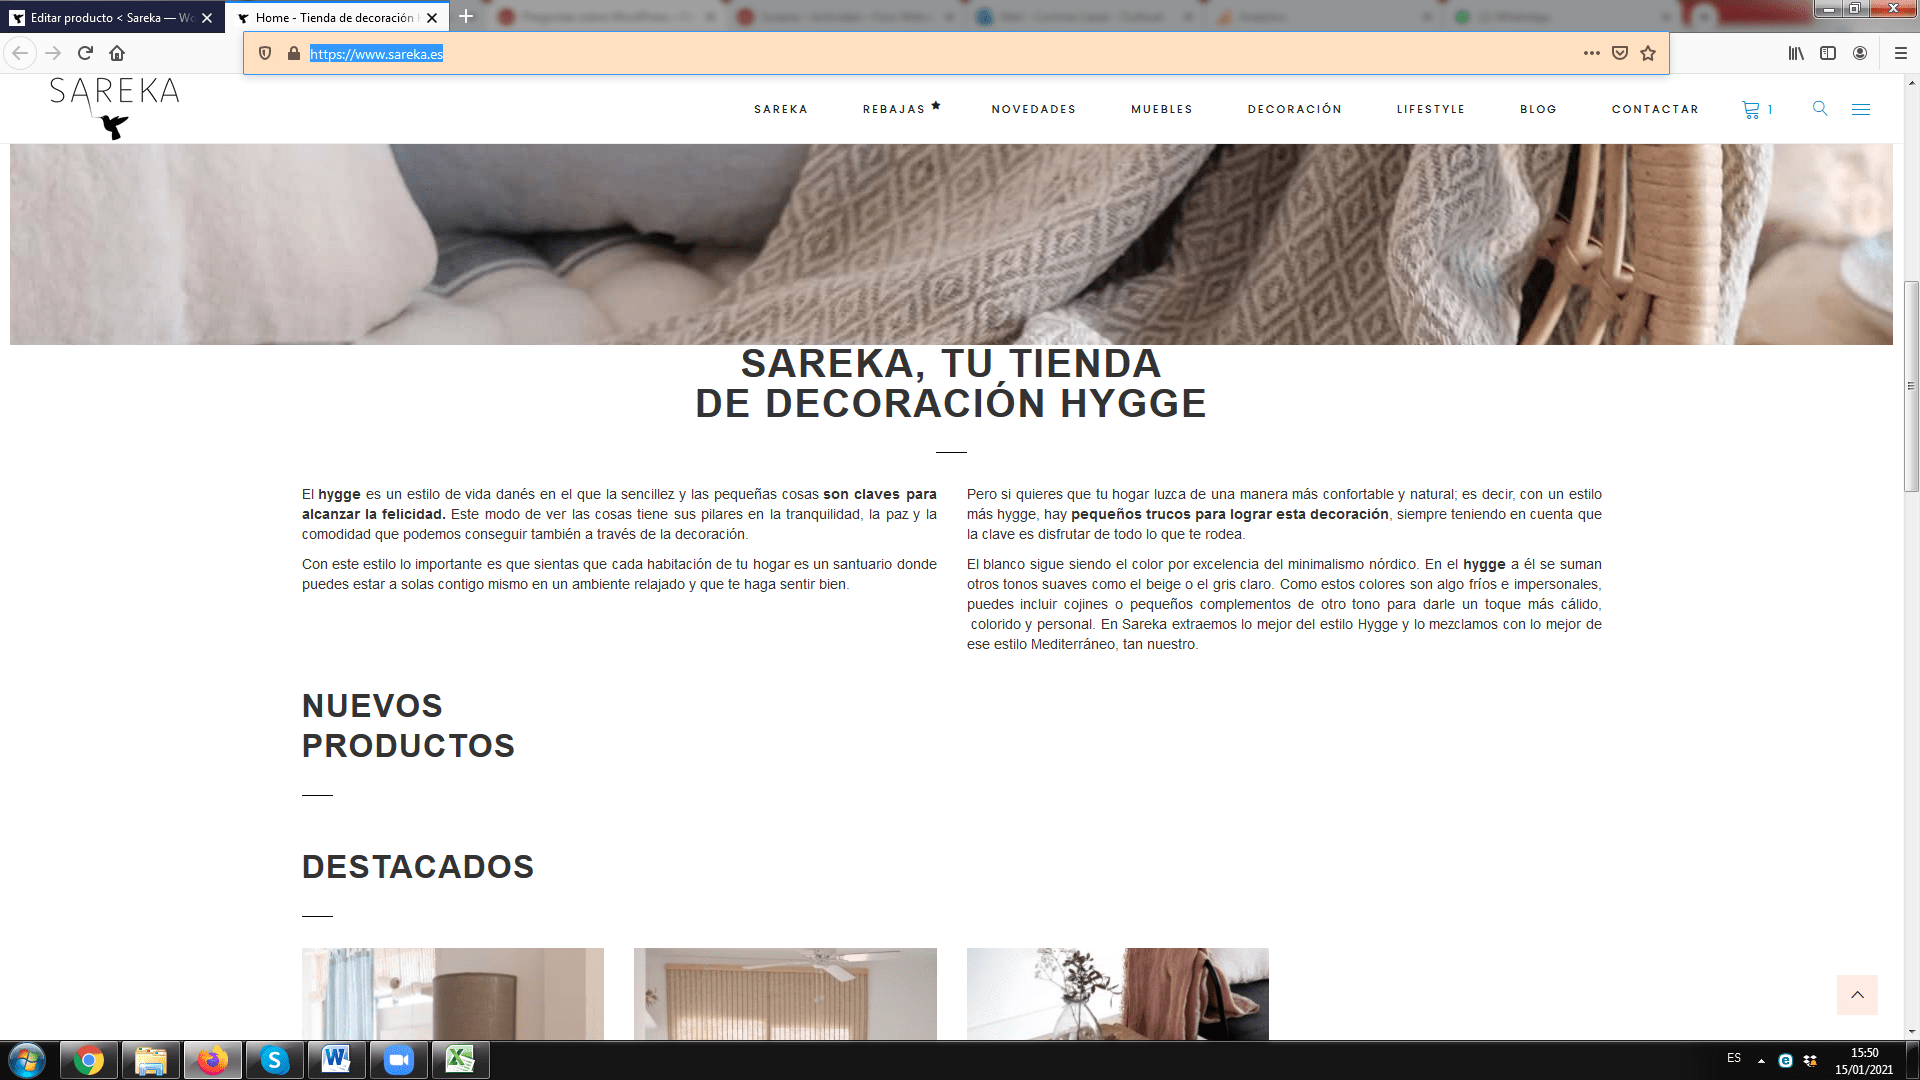Image resolution: width=1920 pixels, height=1080 pixels.
Task: Open the NOVEDADES menu item
Action: [1033, 109]
